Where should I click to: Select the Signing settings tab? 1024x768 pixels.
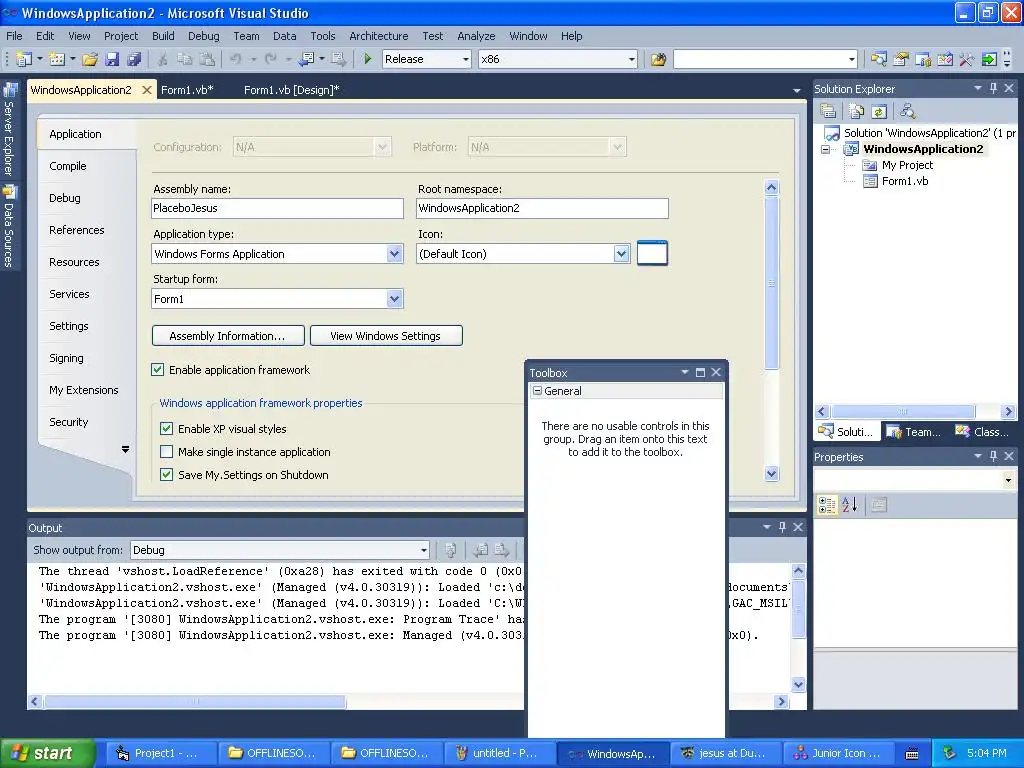tap(66, 358)
